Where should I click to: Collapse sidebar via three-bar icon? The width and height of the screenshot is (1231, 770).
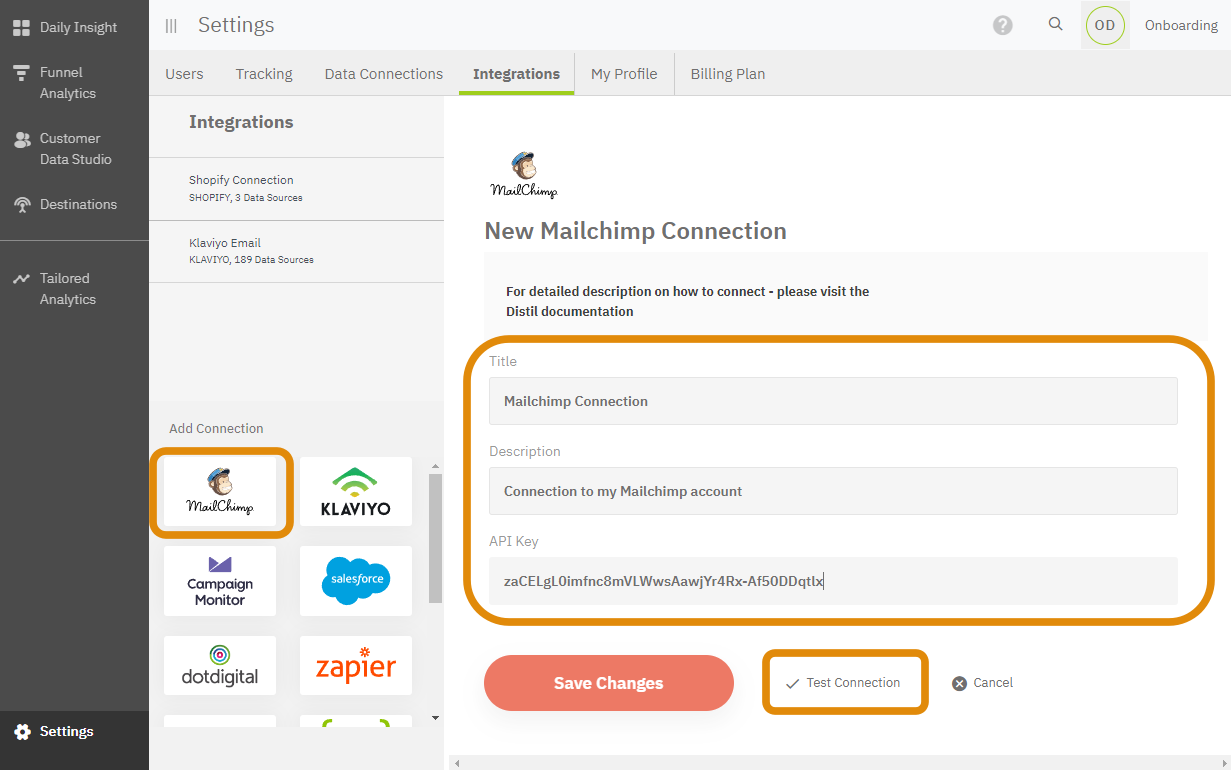pos(171,26)
